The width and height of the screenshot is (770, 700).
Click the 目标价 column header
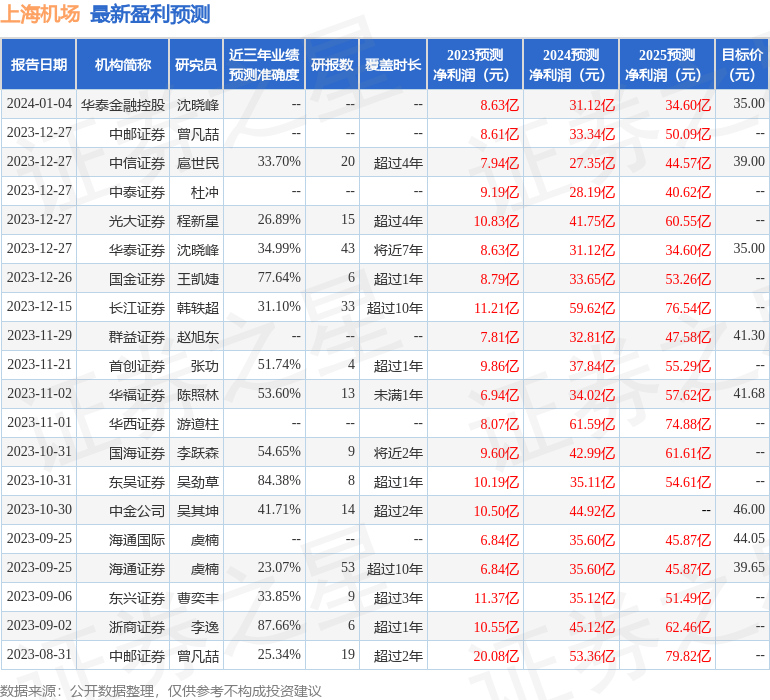(742, 64)
